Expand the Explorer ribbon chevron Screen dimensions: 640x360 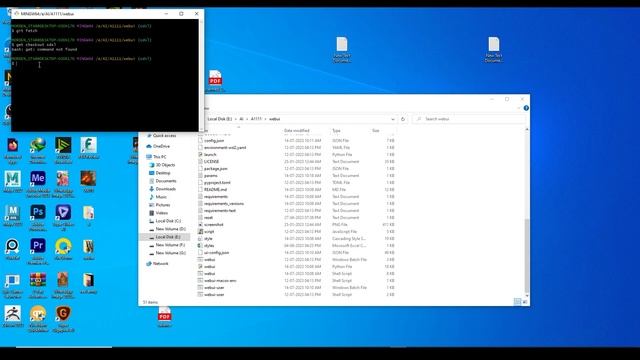(519, 108)
